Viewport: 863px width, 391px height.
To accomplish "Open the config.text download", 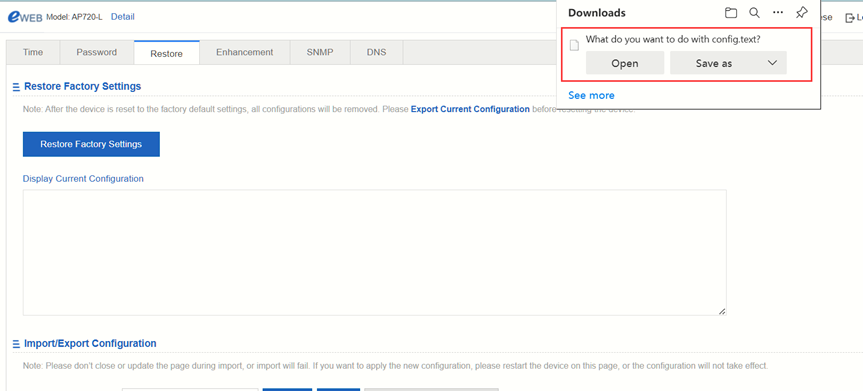I will (x=625, y=63).
